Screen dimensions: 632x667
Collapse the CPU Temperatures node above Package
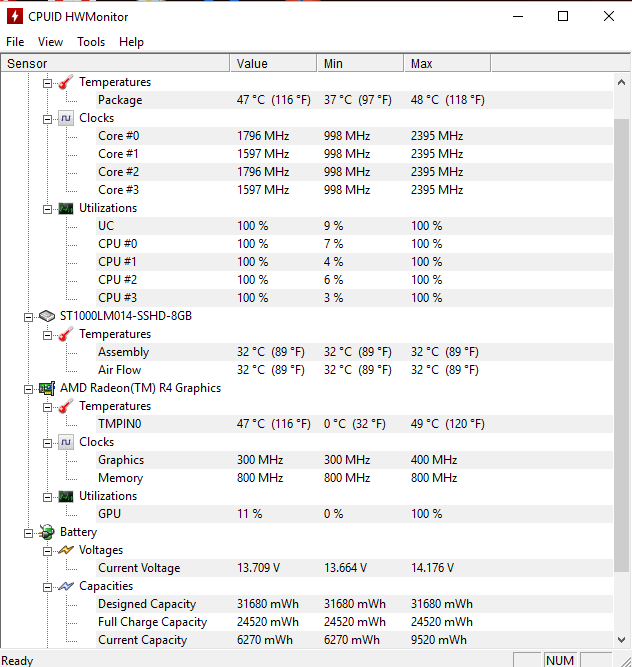(47, 83)
